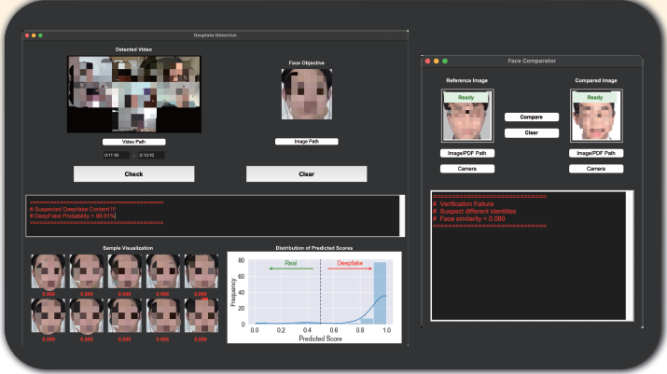Select the Compared Image face thumbnail
Screen dimensions: 667x374
(596, 116)
